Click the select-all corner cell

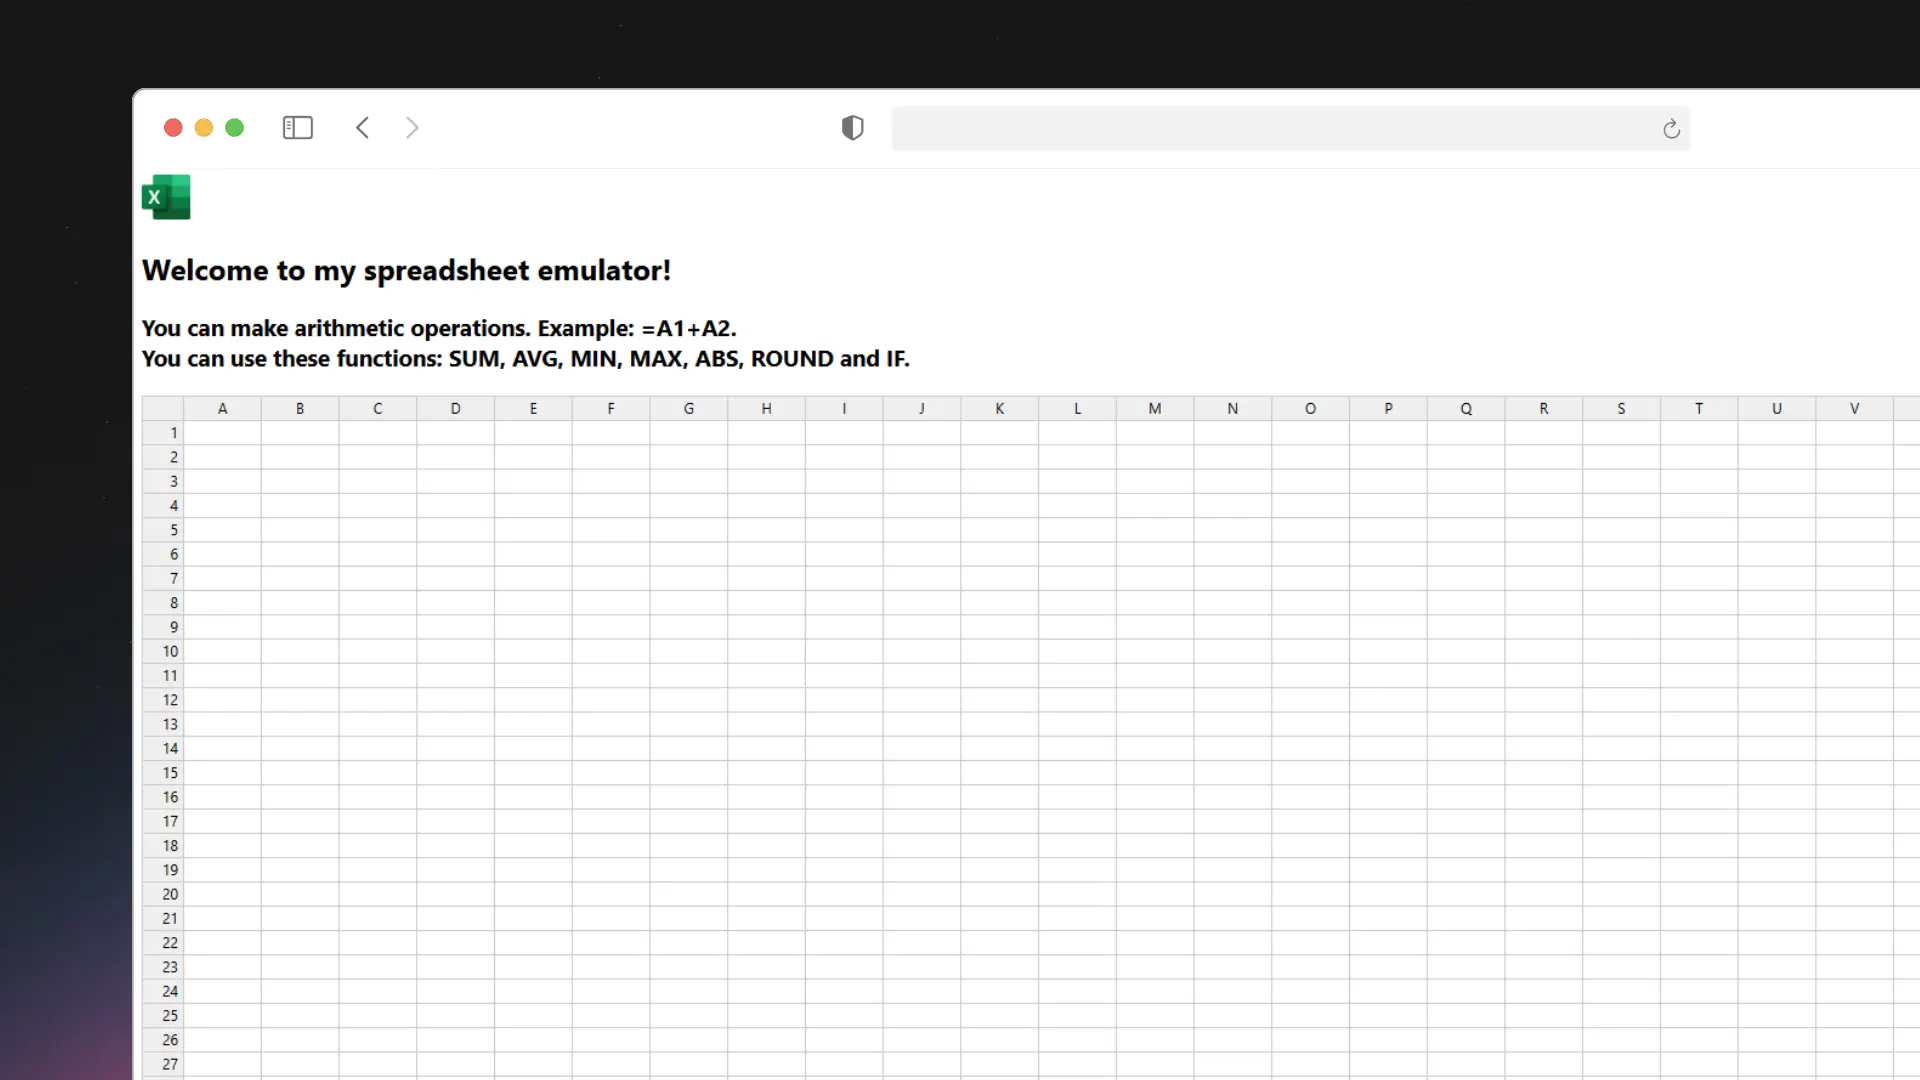tap(163, 408)
